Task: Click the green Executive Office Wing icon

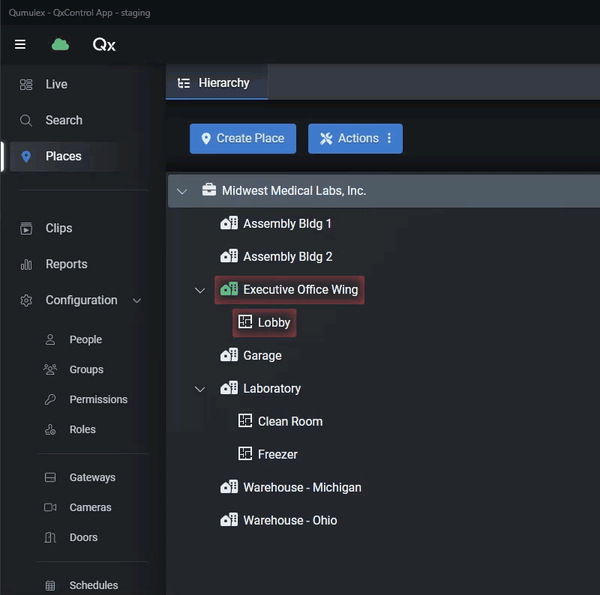Action: [229, 289]
